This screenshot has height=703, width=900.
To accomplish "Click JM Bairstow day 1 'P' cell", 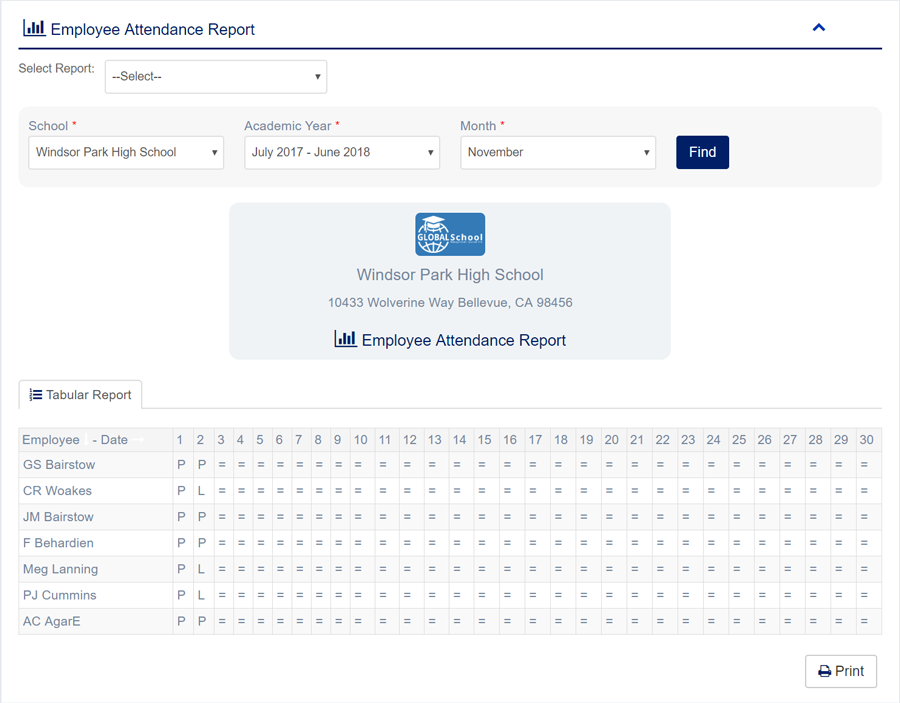I will pyautogui.click(x=183, y=517).
